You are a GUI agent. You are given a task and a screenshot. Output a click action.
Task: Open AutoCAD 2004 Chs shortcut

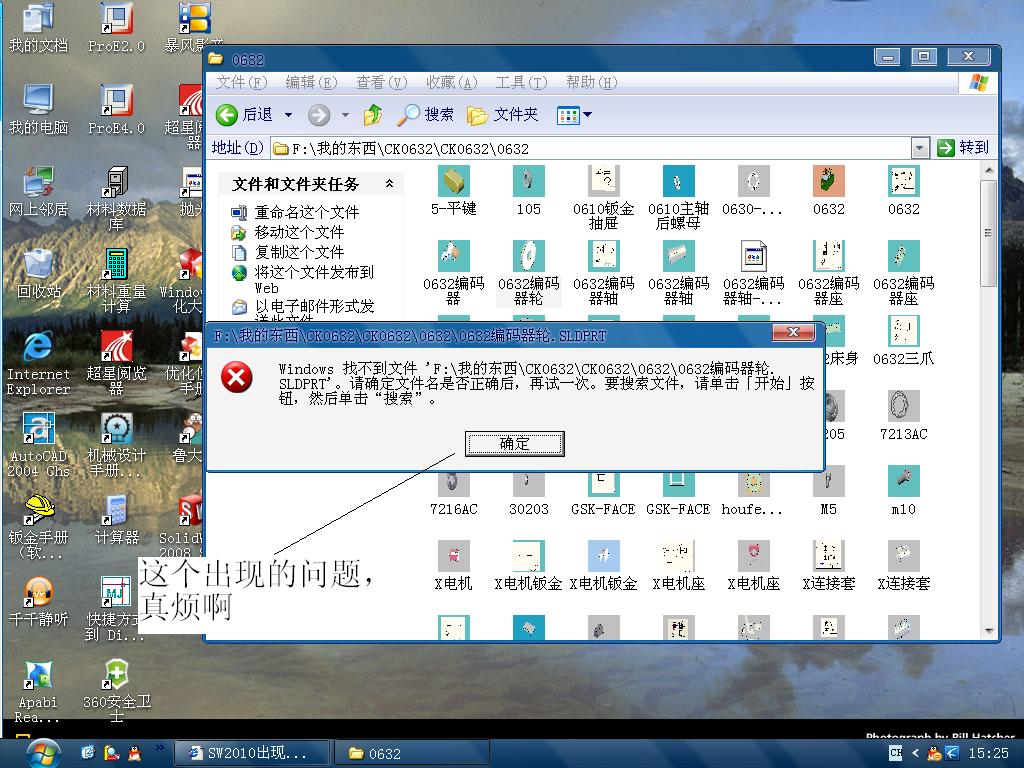point(38,444)
